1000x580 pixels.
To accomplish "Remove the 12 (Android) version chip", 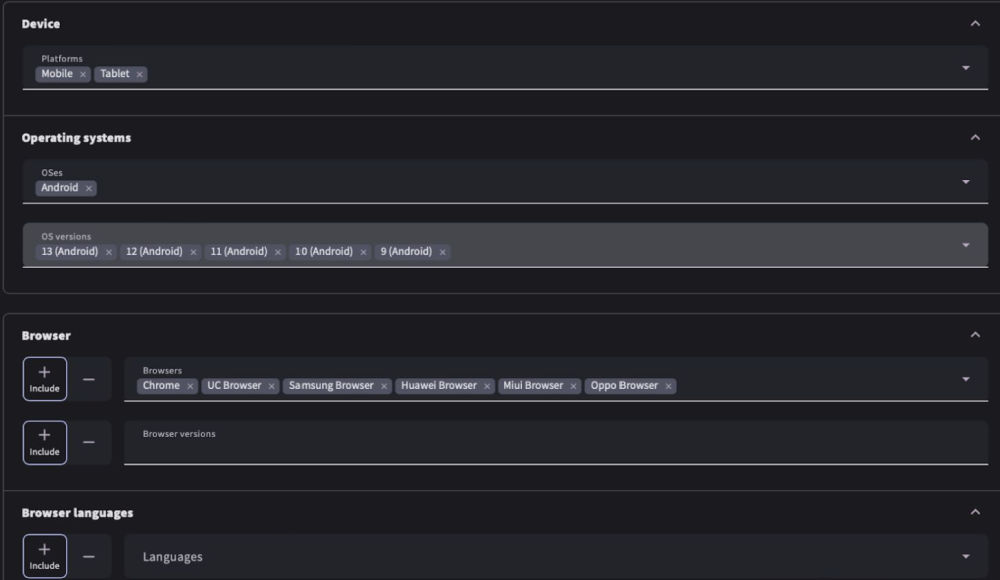I will point(193,252).
